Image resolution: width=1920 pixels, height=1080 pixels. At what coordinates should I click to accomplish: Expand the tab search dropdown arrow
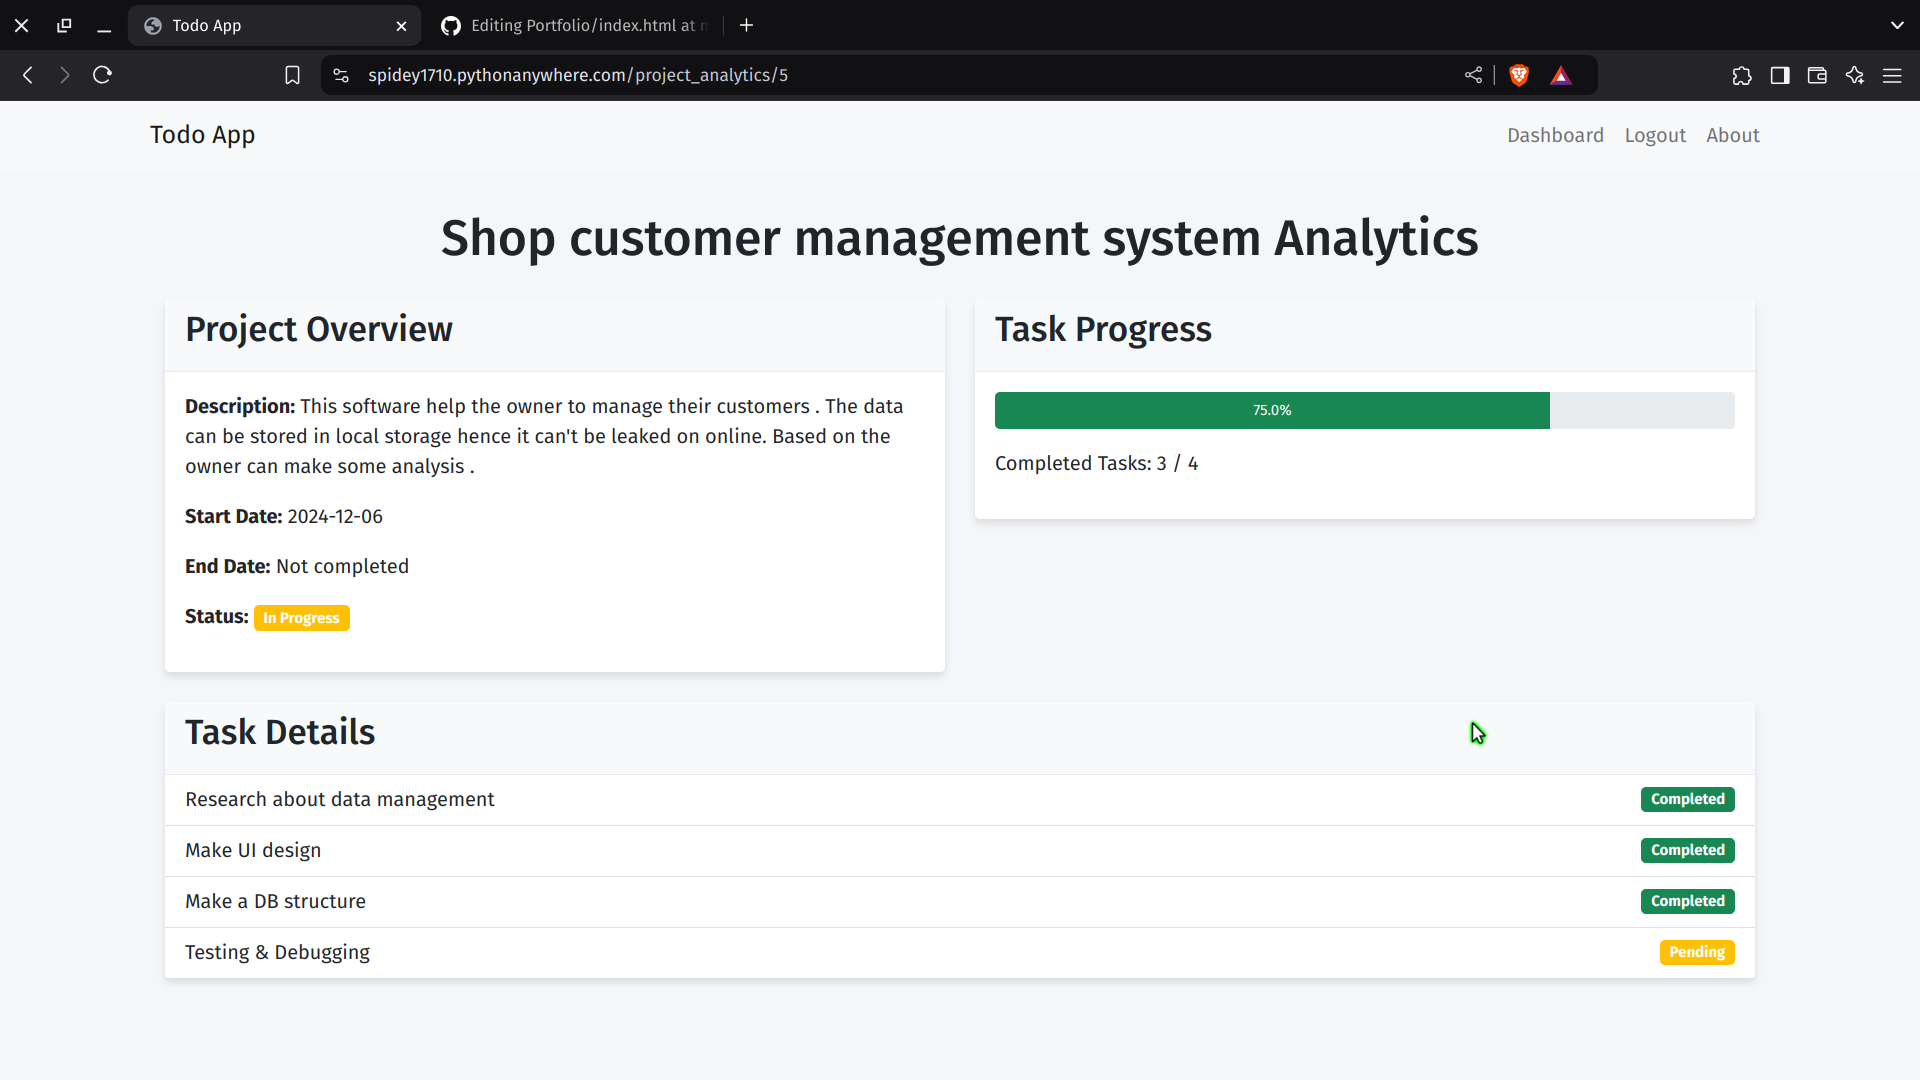[1897, 25]
